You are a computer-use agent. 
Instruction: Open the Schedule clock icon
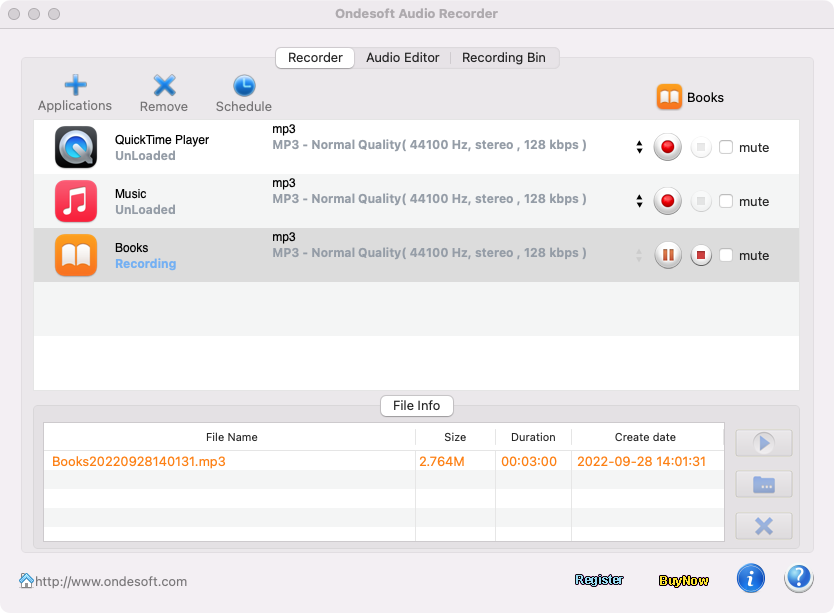coord(244,86)
